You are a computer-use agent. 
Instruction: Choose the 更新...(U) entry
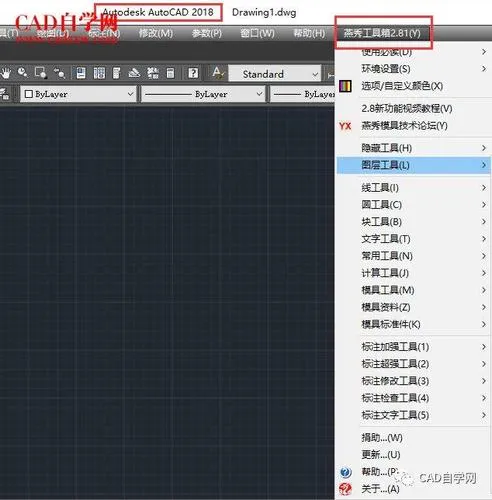[x=413, y=454]
